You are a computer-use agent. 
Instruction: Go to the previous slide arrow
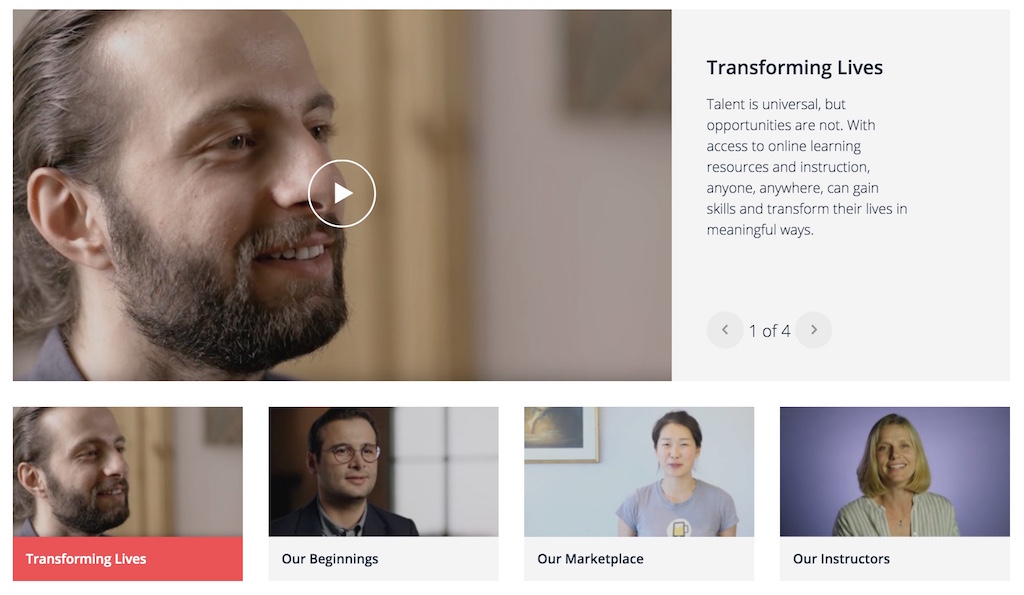tap(725, 330)
